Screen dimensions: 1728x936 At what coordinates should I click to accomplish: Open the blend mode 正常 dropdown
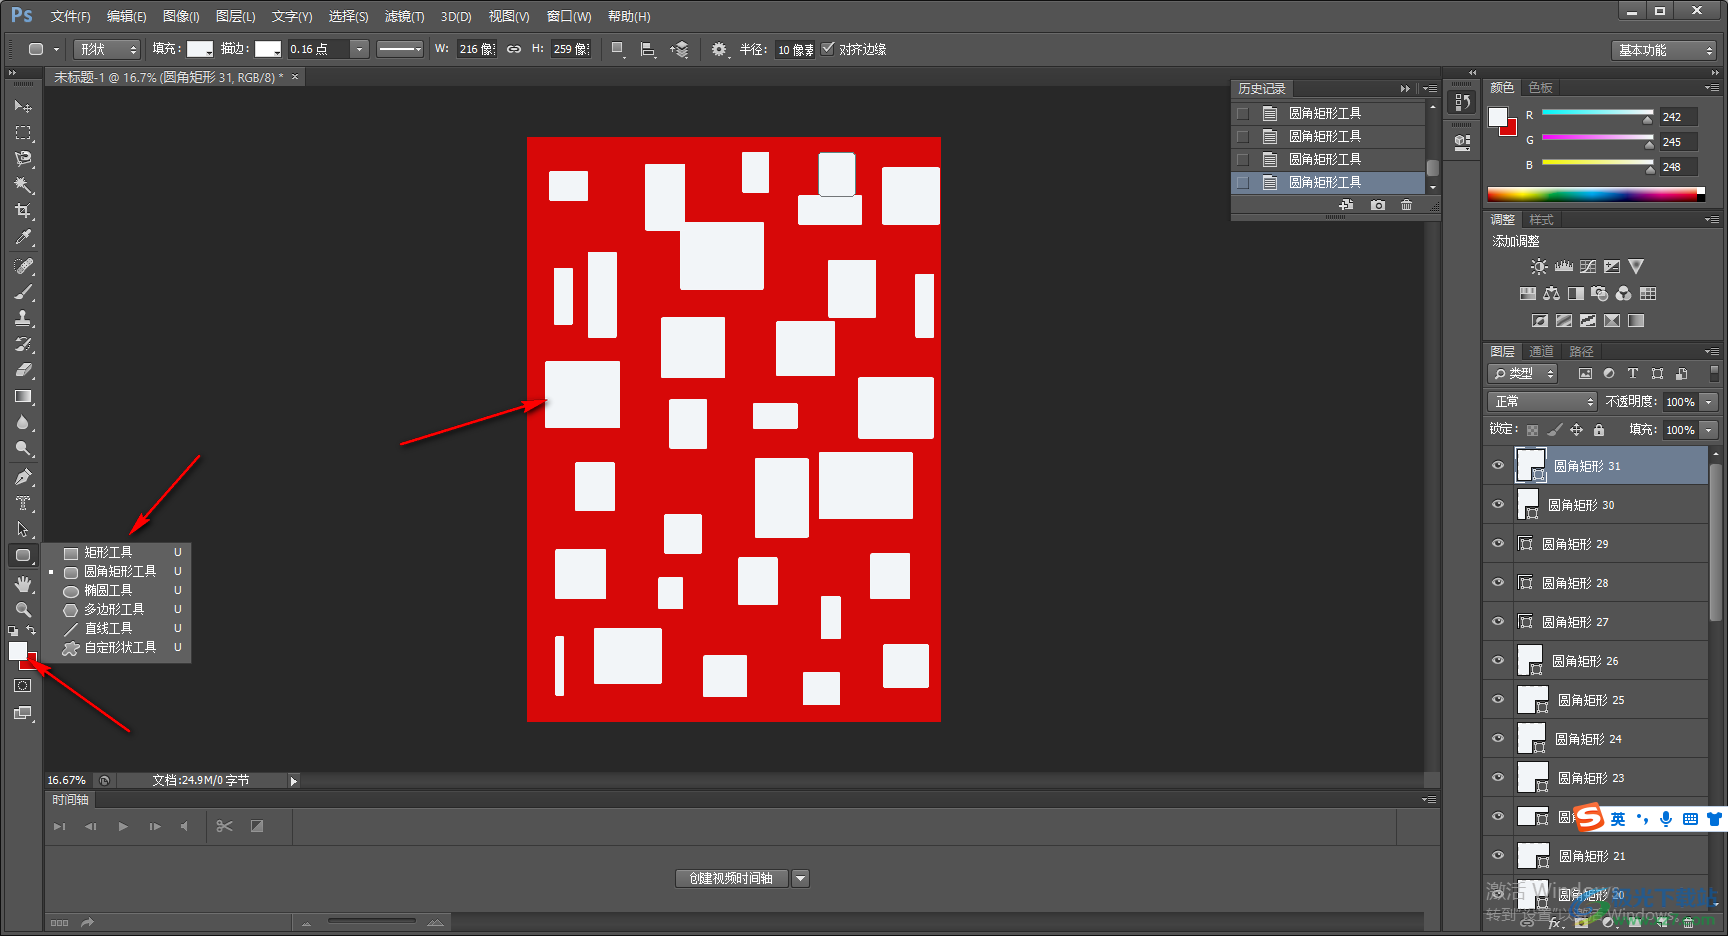click(x=1542, y=401)
